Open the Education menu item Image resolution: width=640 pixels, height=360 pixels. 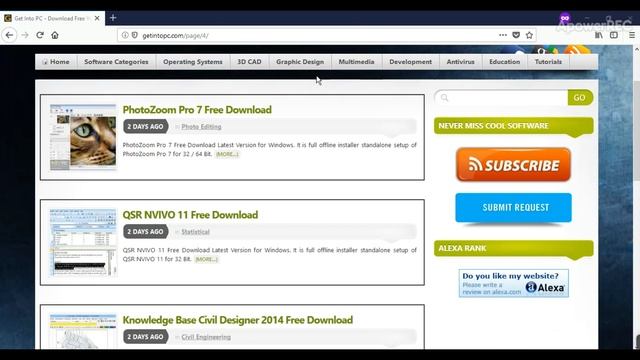click(x=504, y=62)
